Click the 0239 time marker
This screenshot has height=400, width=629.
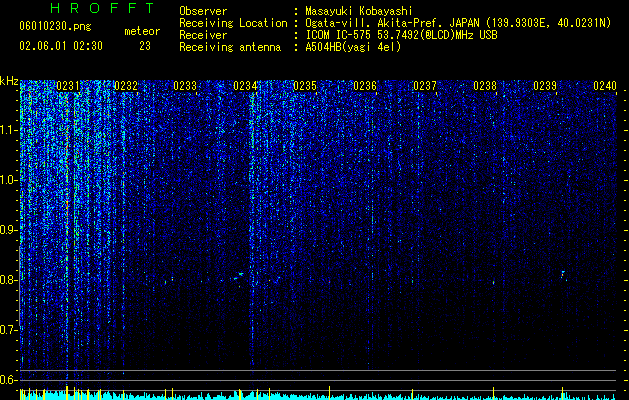(x=545, y=86)
